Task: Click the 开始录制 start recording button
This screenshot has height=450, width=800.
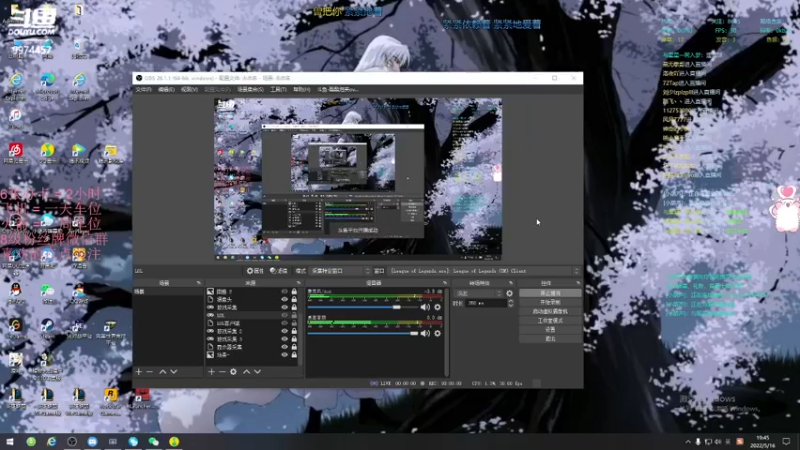Action: click(550, 303)
